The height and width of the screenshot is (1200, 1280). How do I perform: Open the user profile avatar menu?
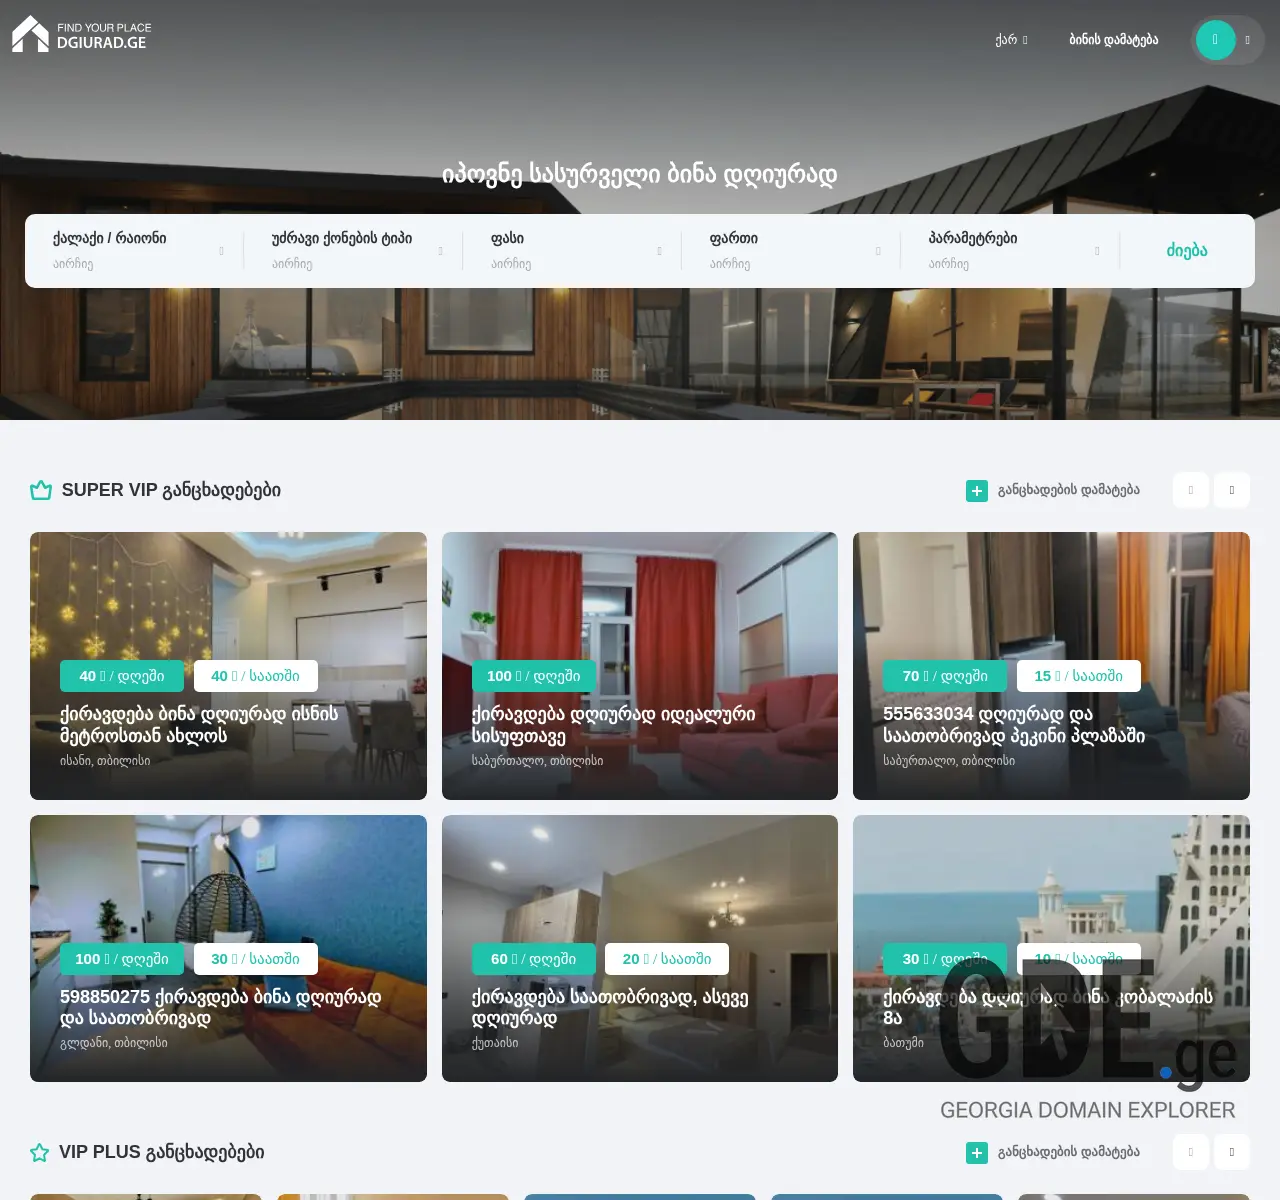[1216, 40]
